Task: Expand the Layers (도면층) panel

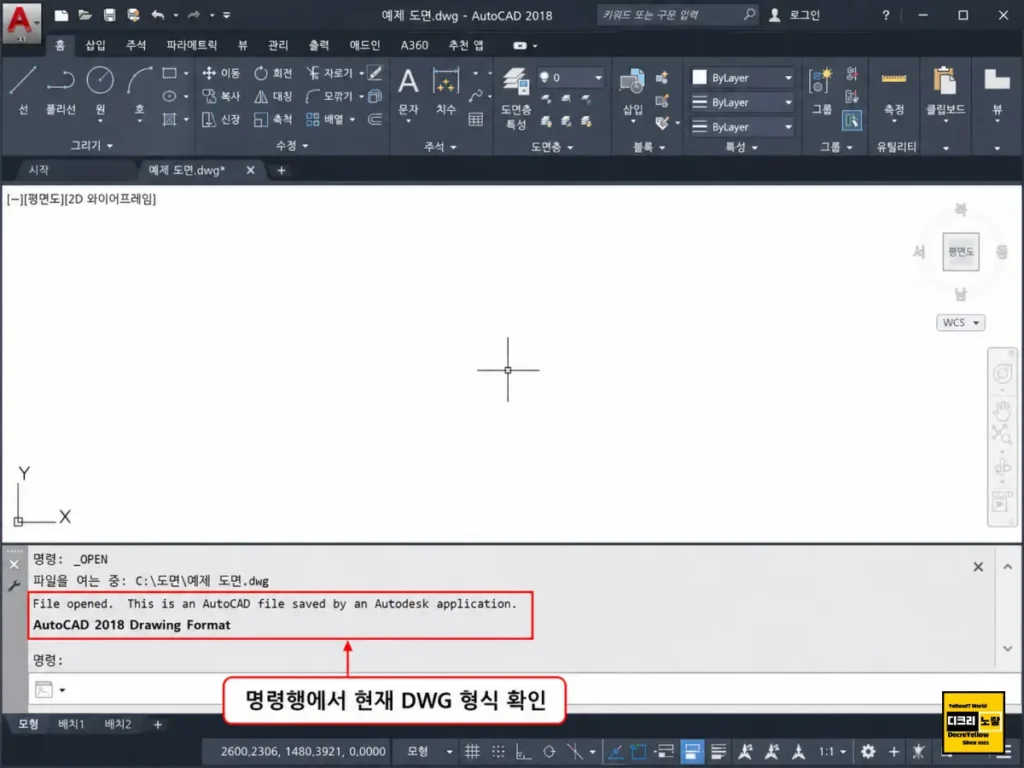Action: (552, 147)
